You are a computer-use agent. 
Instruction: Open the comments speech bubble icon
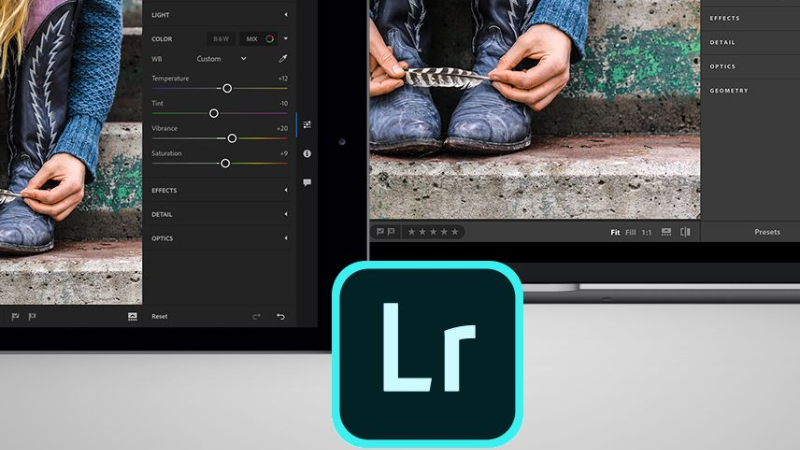tap(307, 182)
